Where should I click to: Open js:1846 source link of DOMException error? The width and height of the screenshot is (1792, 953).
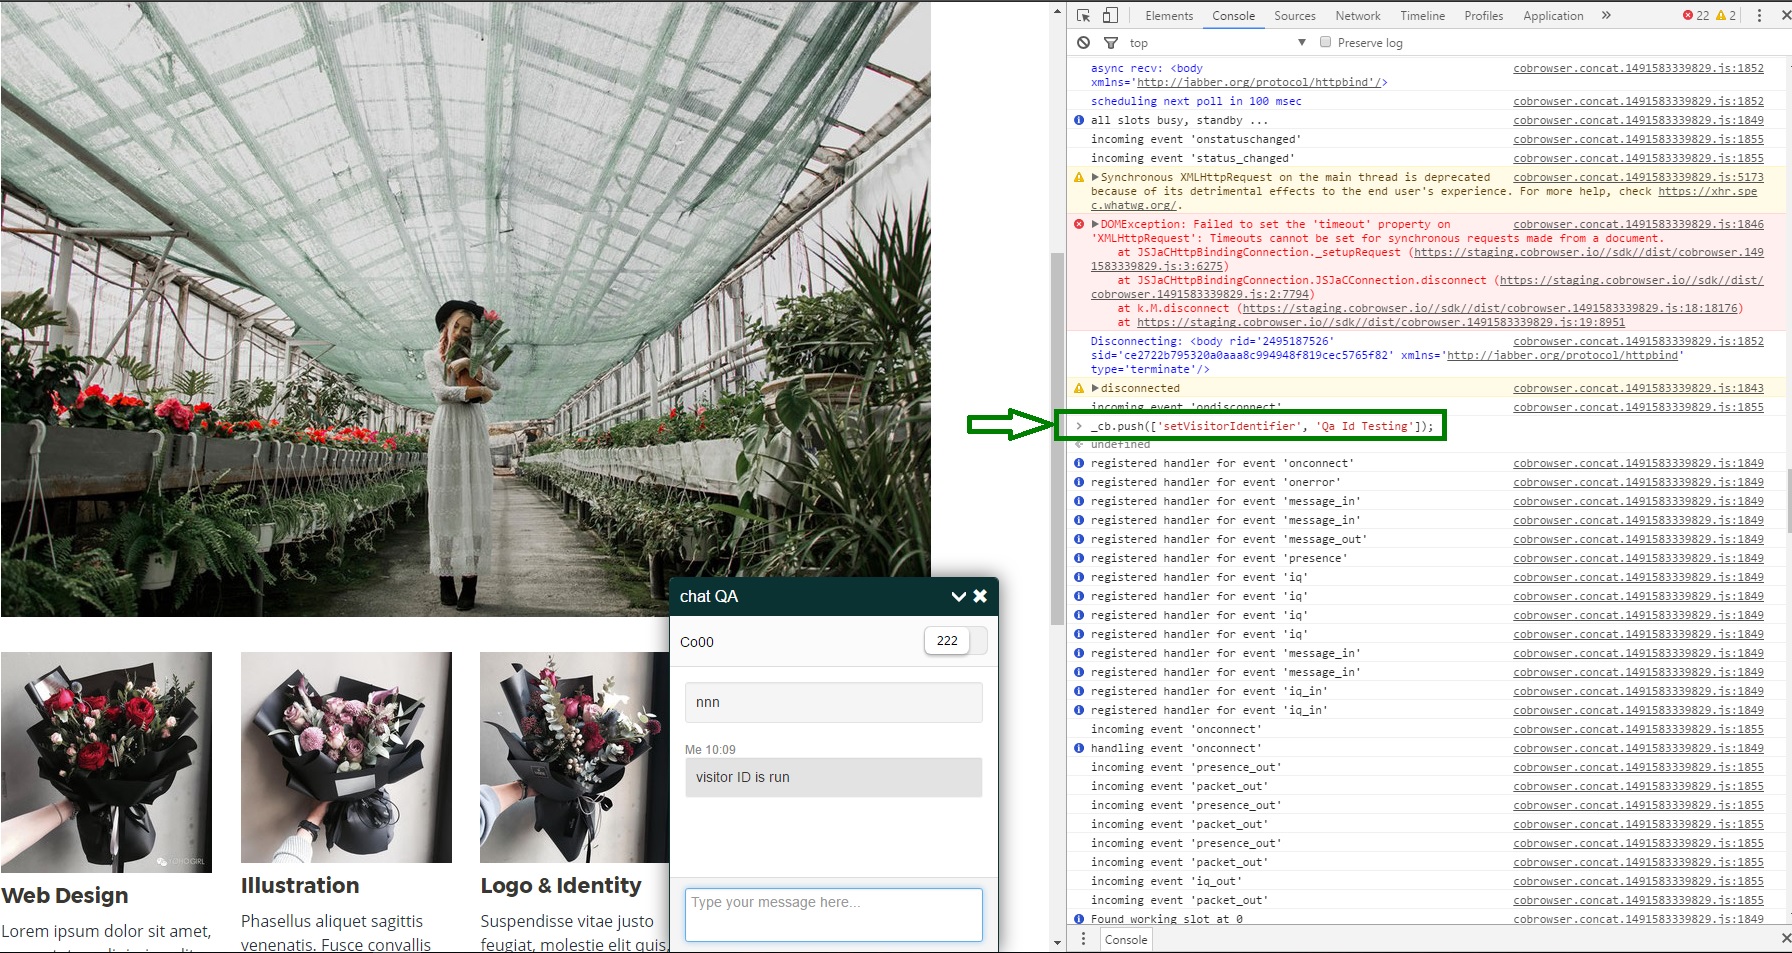[1638, 224]
